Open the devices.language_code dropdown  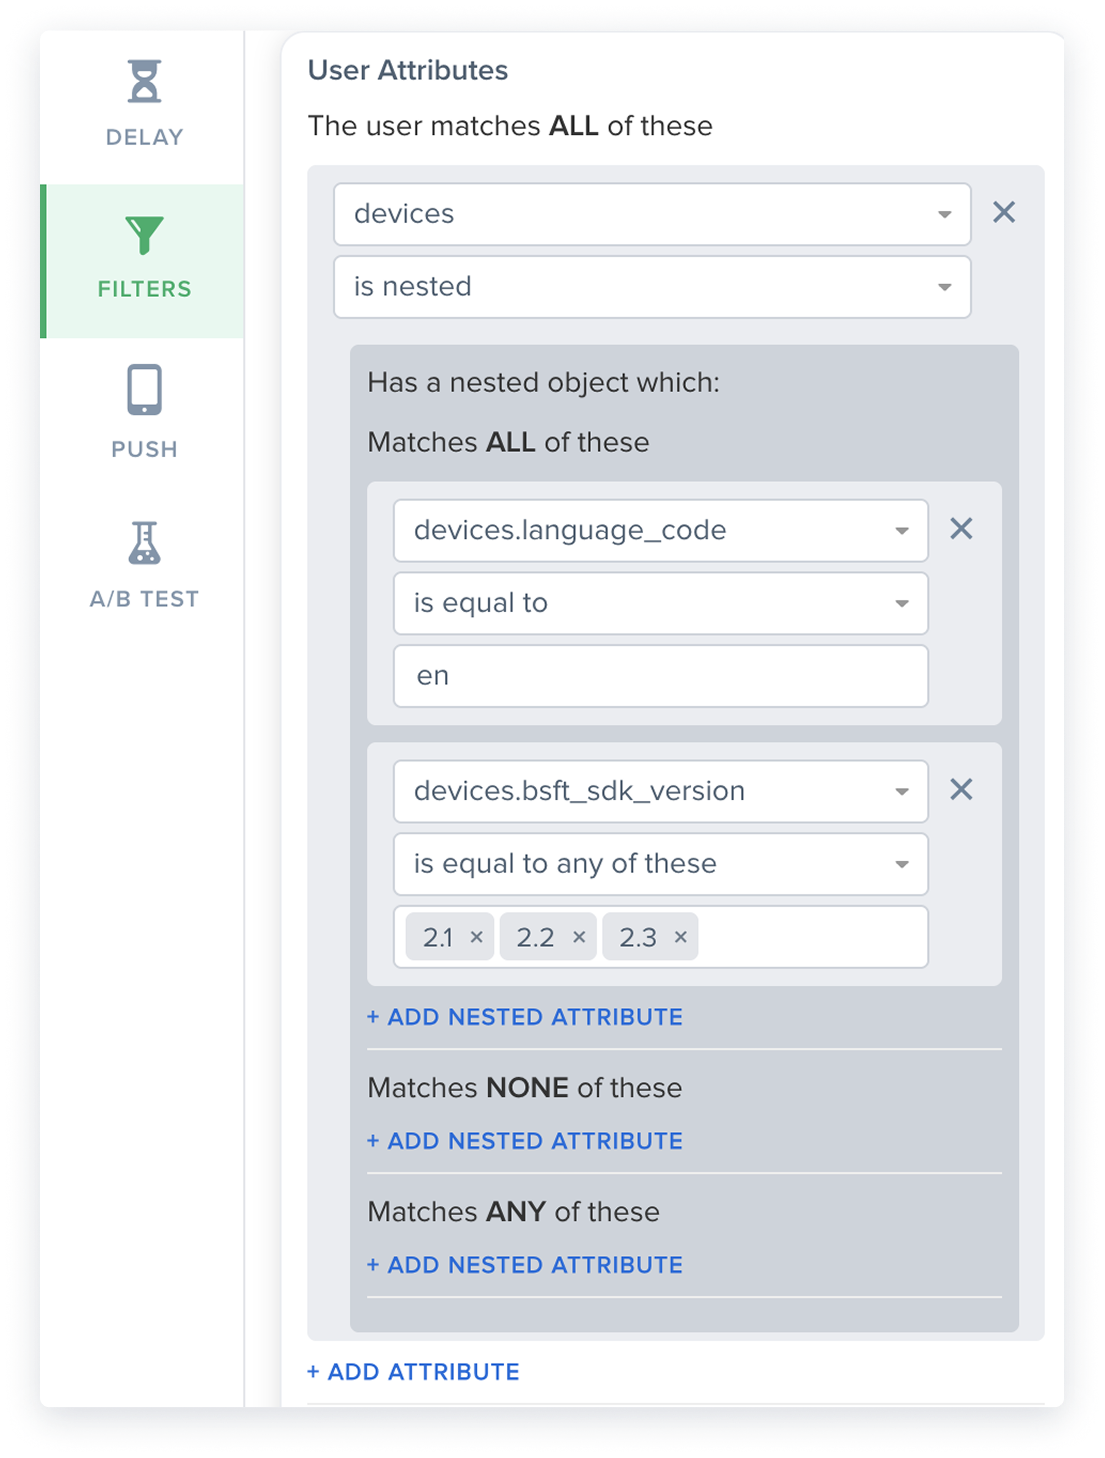click(x=661, y=531)
